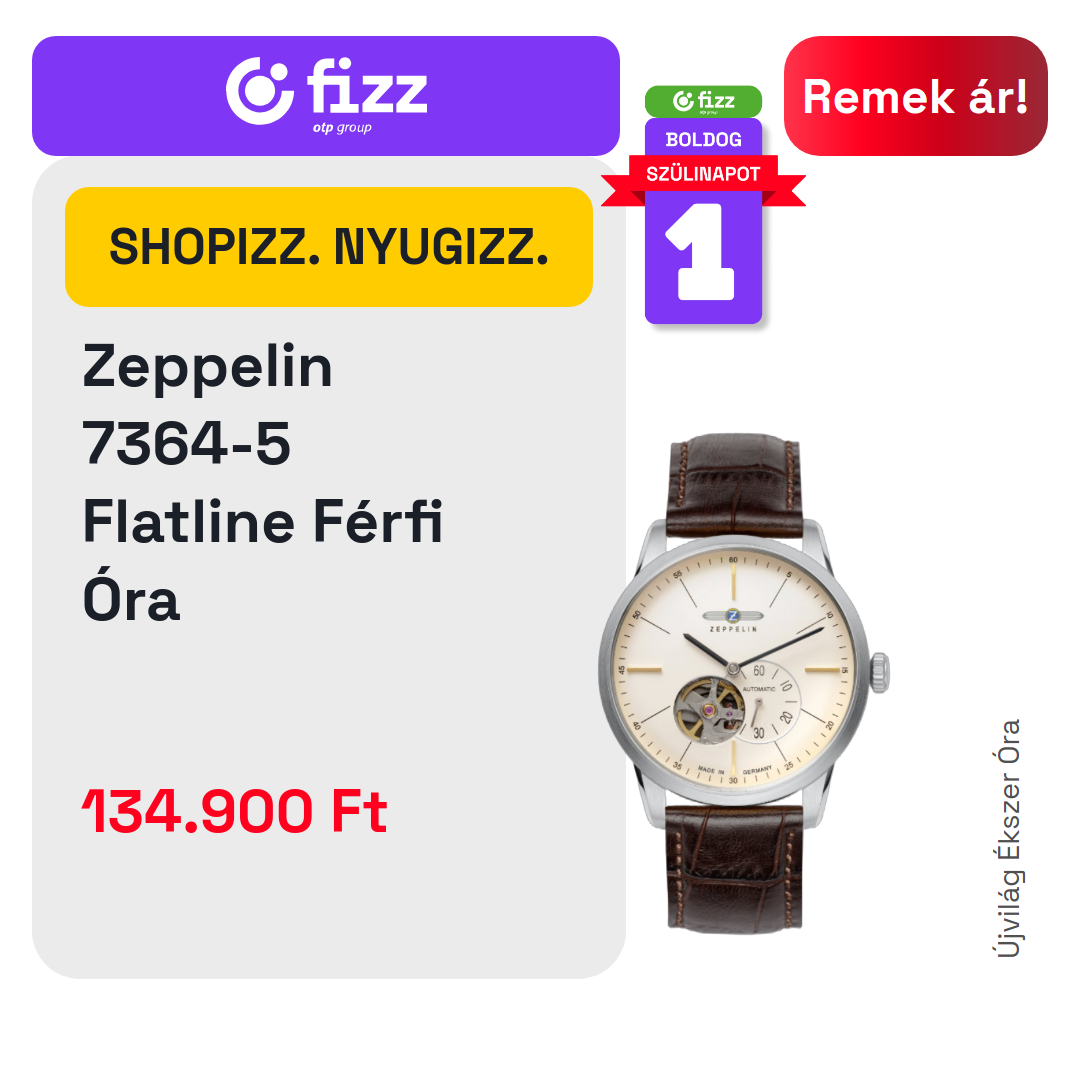Click the BOLDOG label on the birthday badge

coord(703,140)
